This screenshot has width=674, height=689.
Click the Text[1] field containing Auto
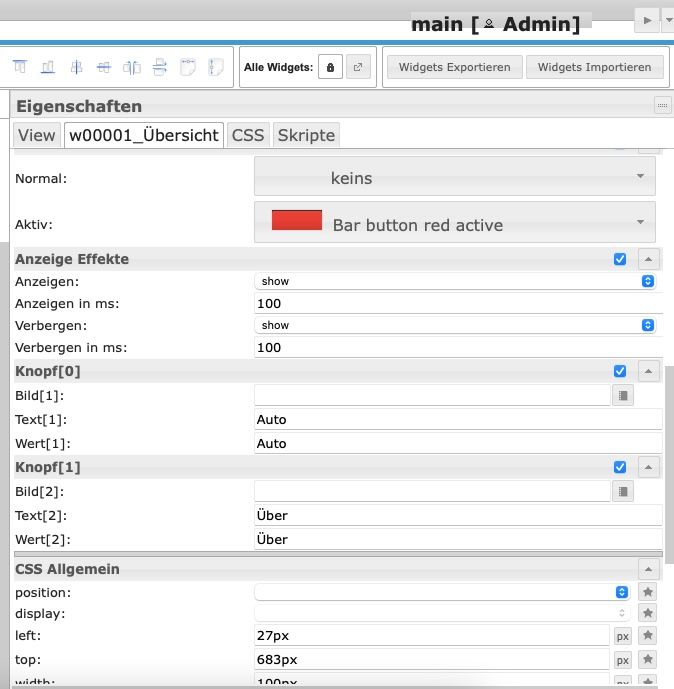pos(458,420)
